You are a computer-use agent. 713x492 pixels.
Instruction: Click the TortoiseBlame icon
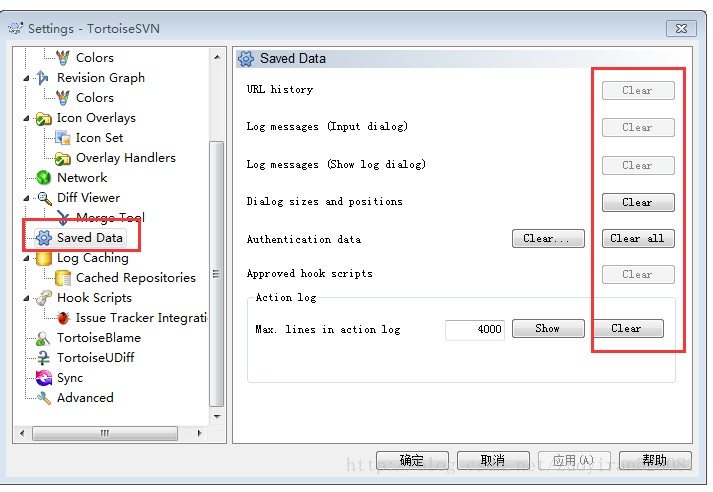[43, 338]
